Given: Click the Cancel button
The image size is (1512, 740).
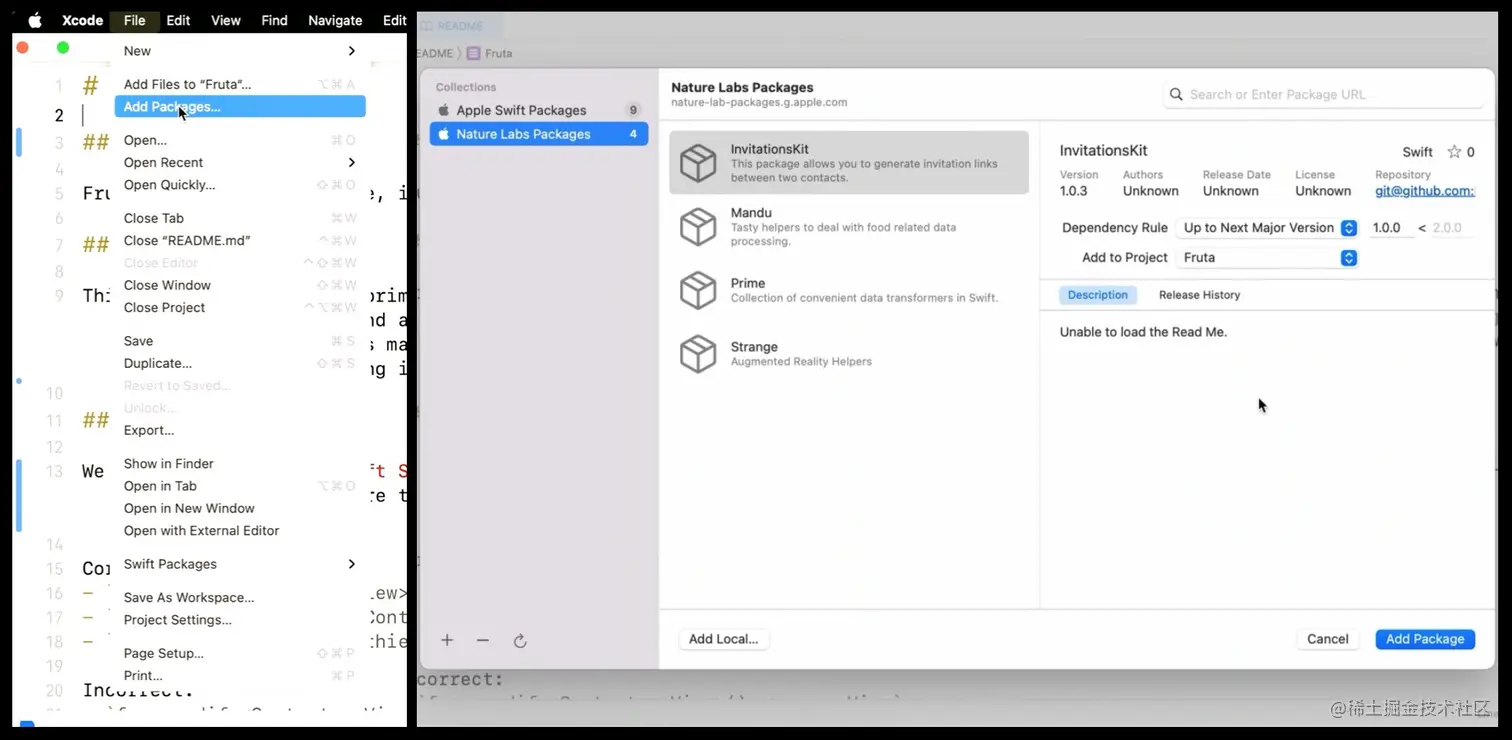Looking at the screenshot, I should [x=1328, y=639].
